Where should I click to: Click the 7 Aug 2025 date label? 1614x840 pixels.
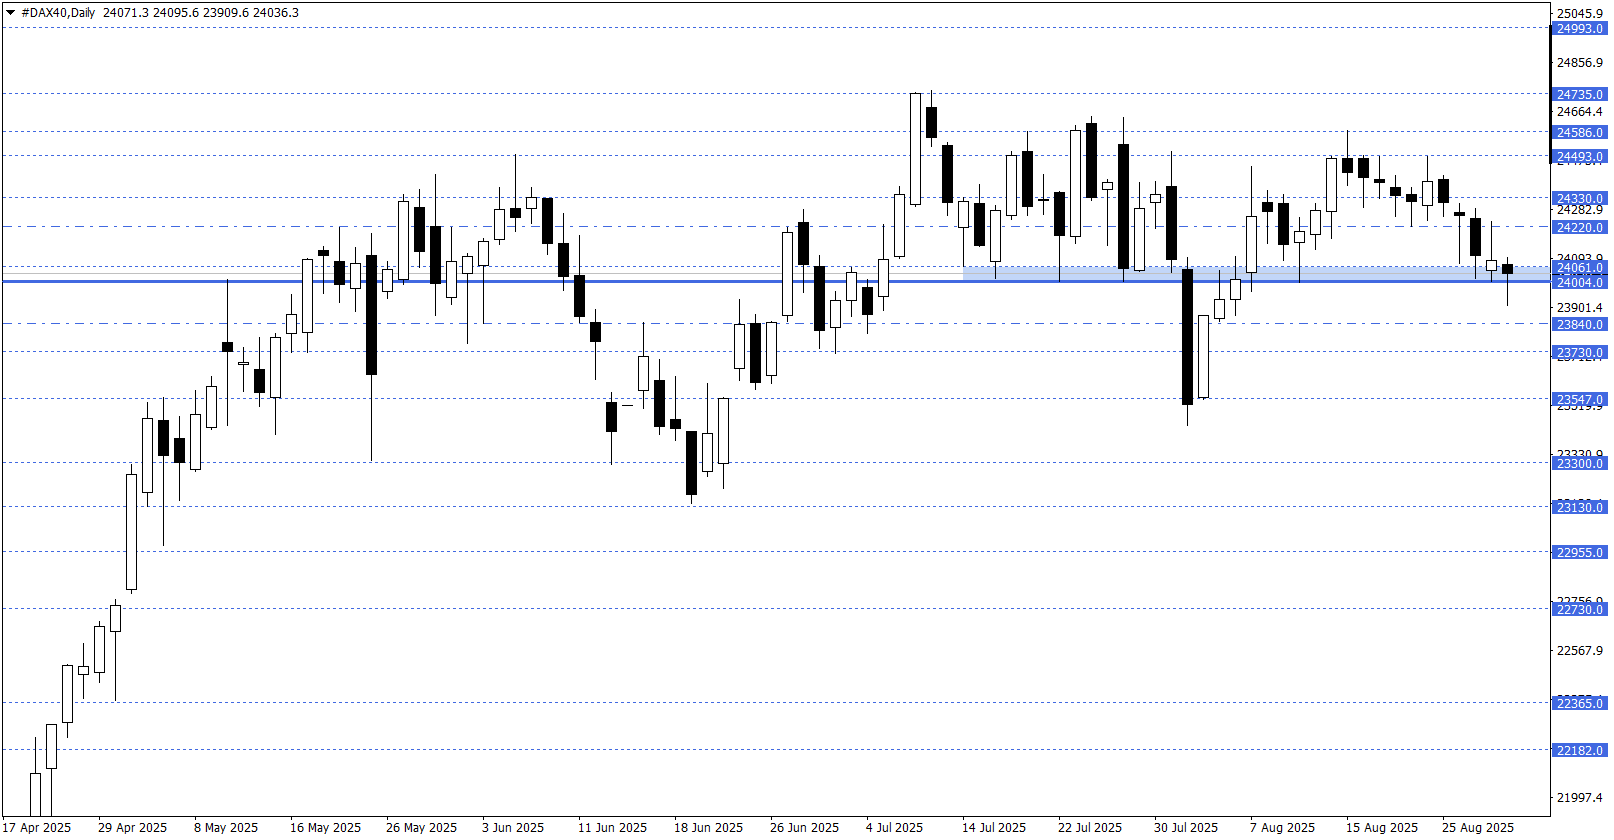1282,828
